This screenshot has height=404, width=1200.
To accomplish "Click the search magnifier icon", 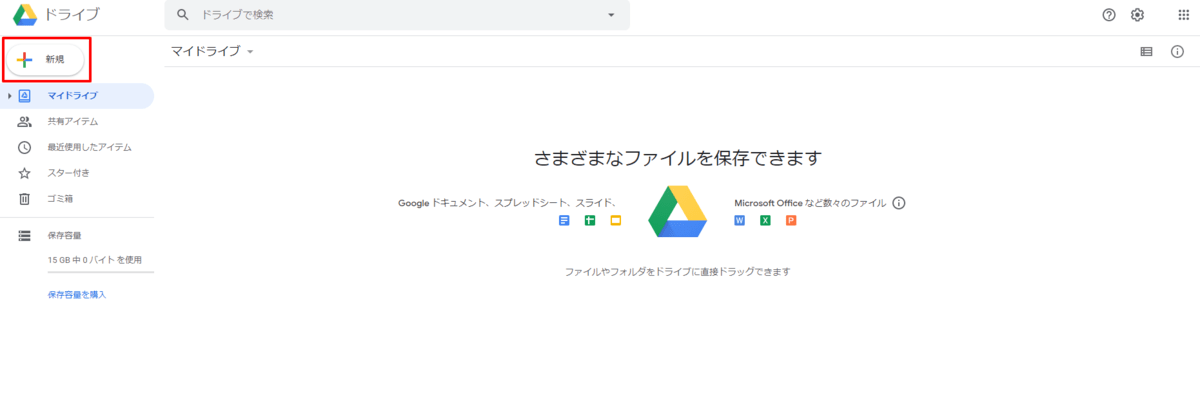I will click(182, 15).
